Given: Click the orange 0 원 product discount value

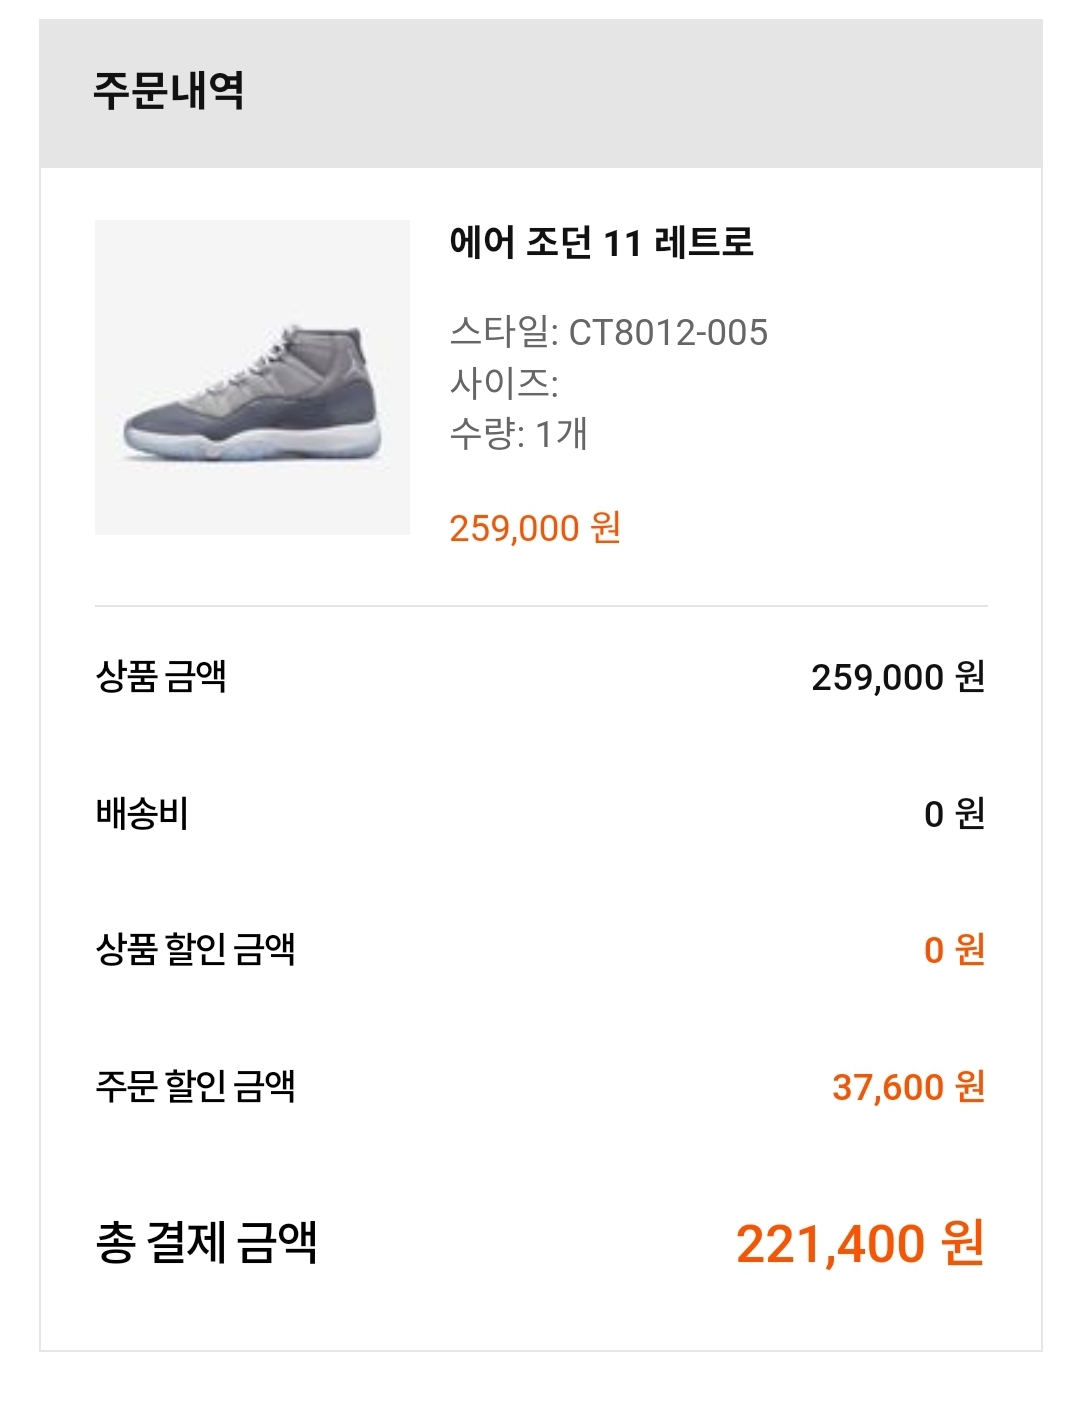Looking at the screenshot, I should (954, 950).
